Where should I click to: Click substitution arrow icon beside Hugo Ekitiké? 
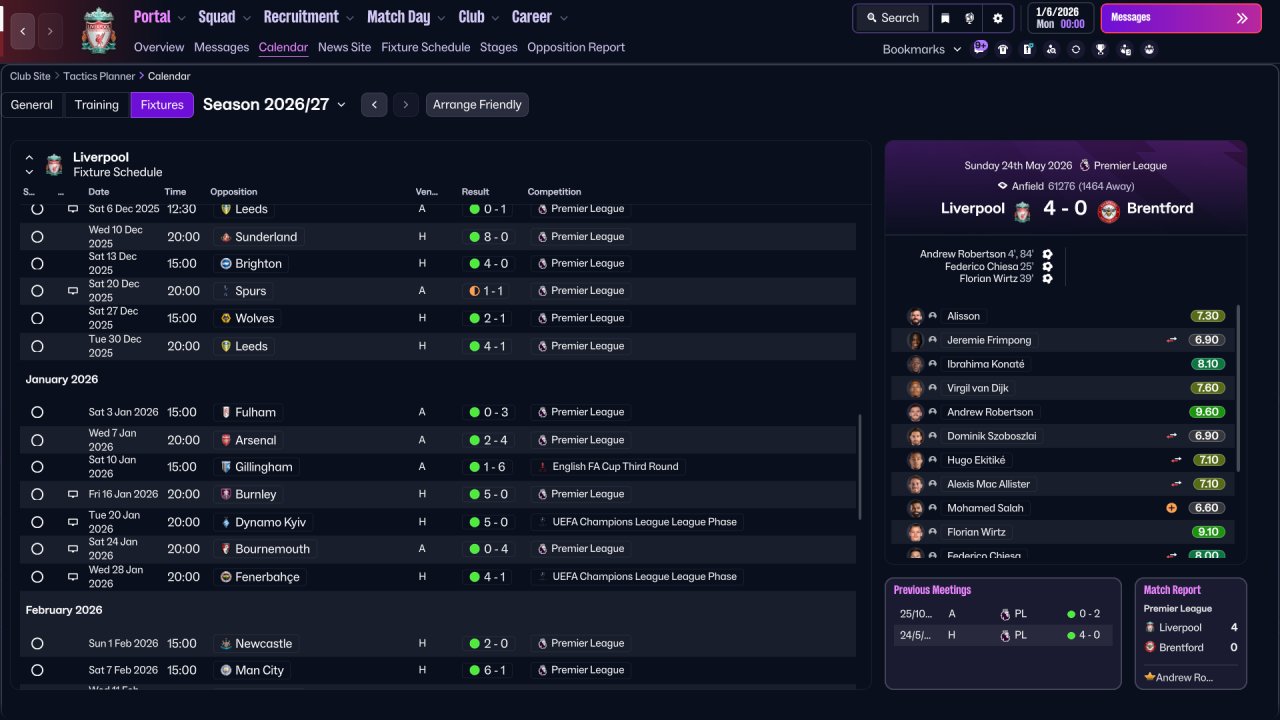pyautogui.click(x=1177, y=460)
